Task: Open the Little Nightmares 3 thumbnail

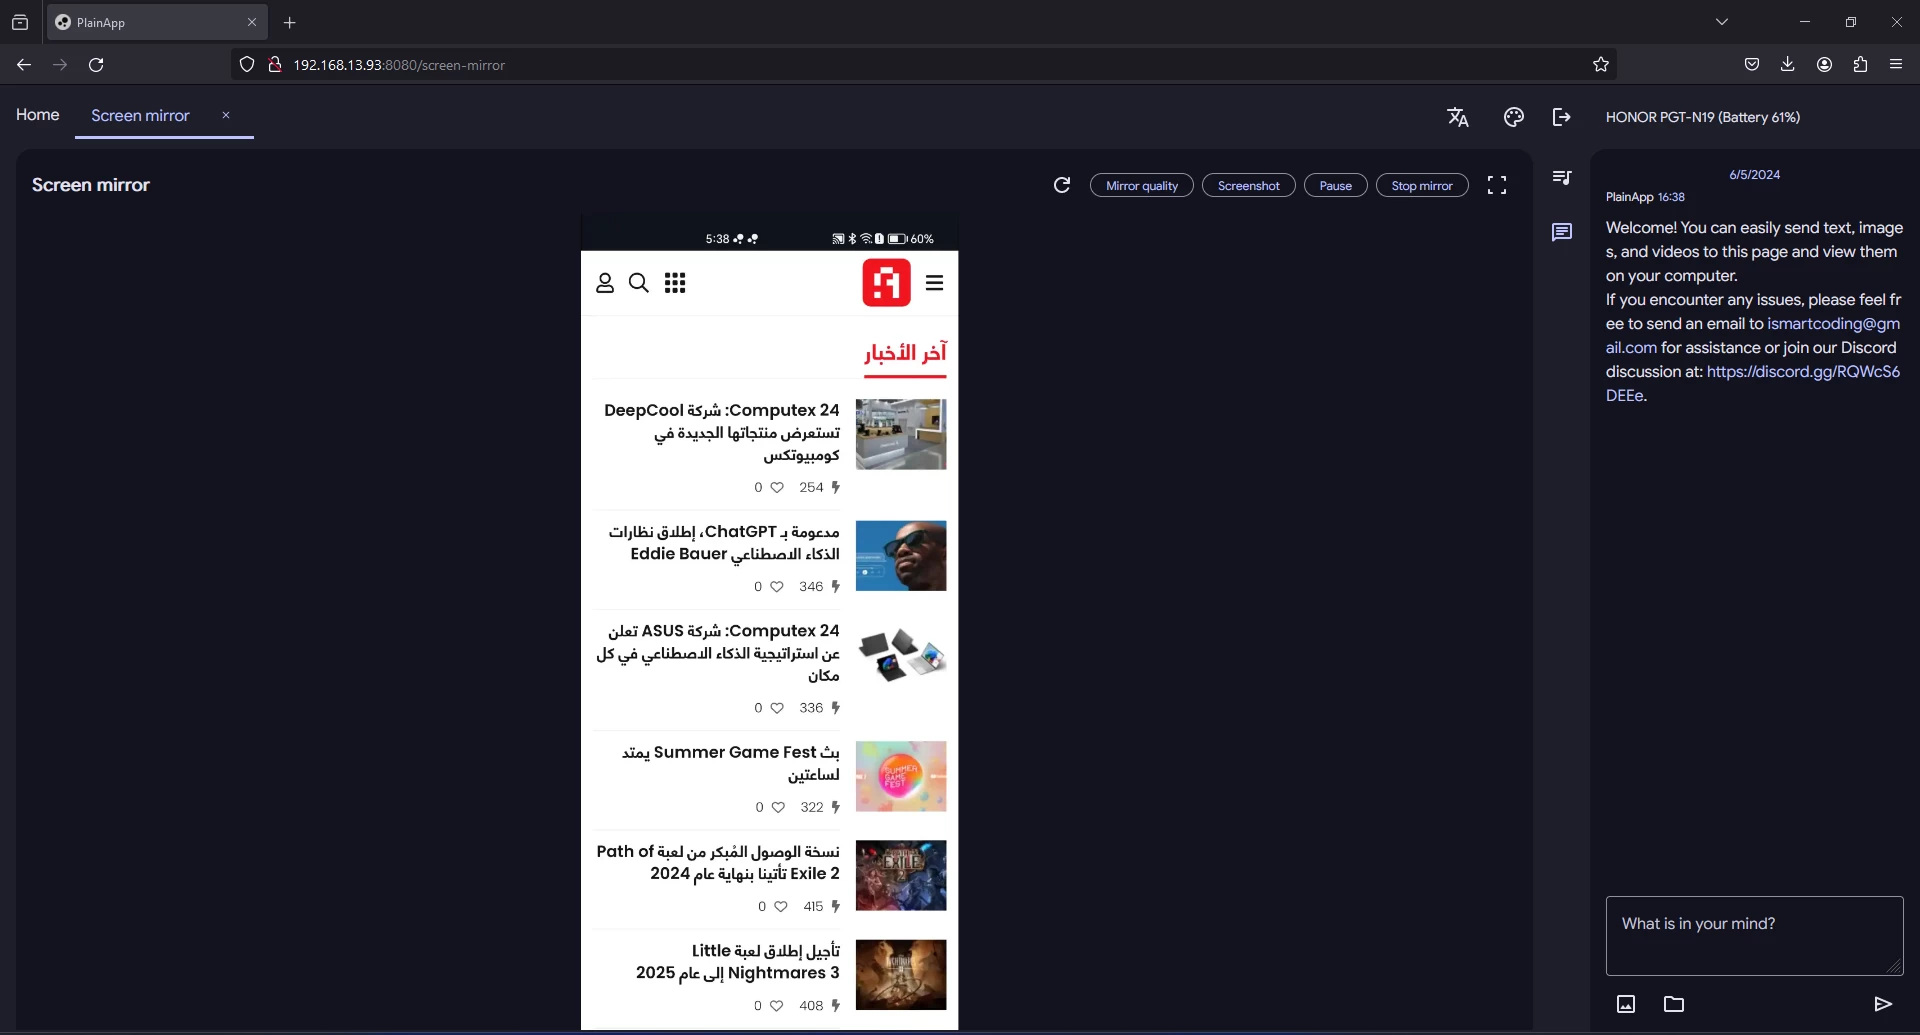Action: [901, 975]
